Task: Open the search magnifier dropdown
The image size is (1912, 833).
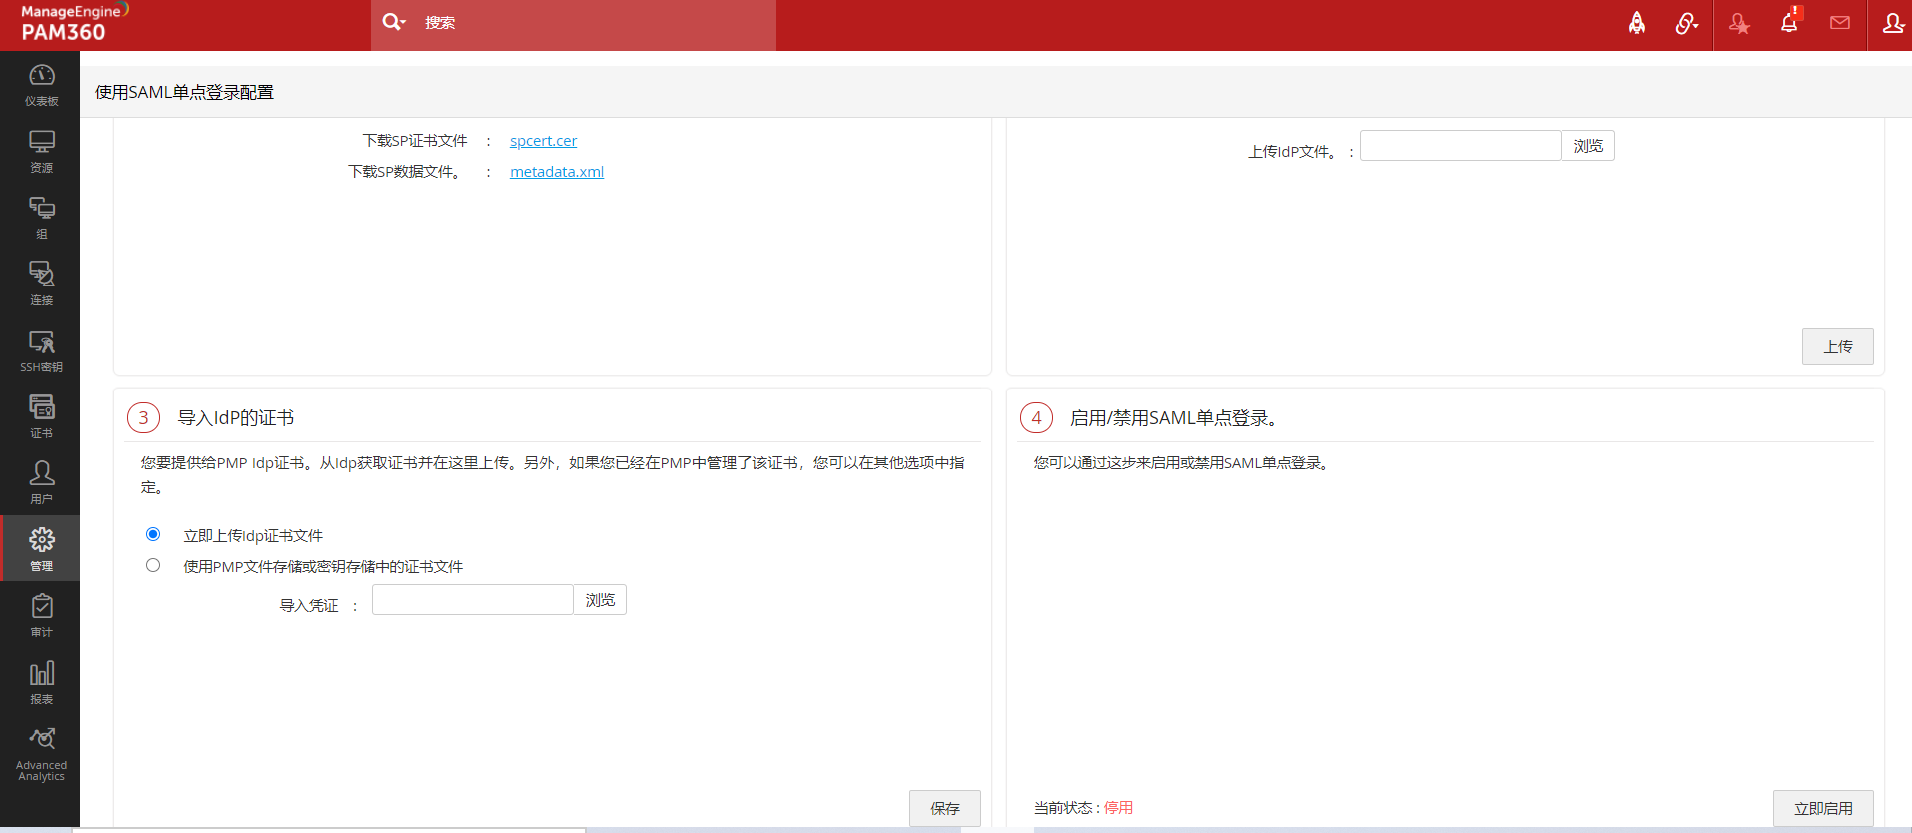Action: click(x=394, y=22)
